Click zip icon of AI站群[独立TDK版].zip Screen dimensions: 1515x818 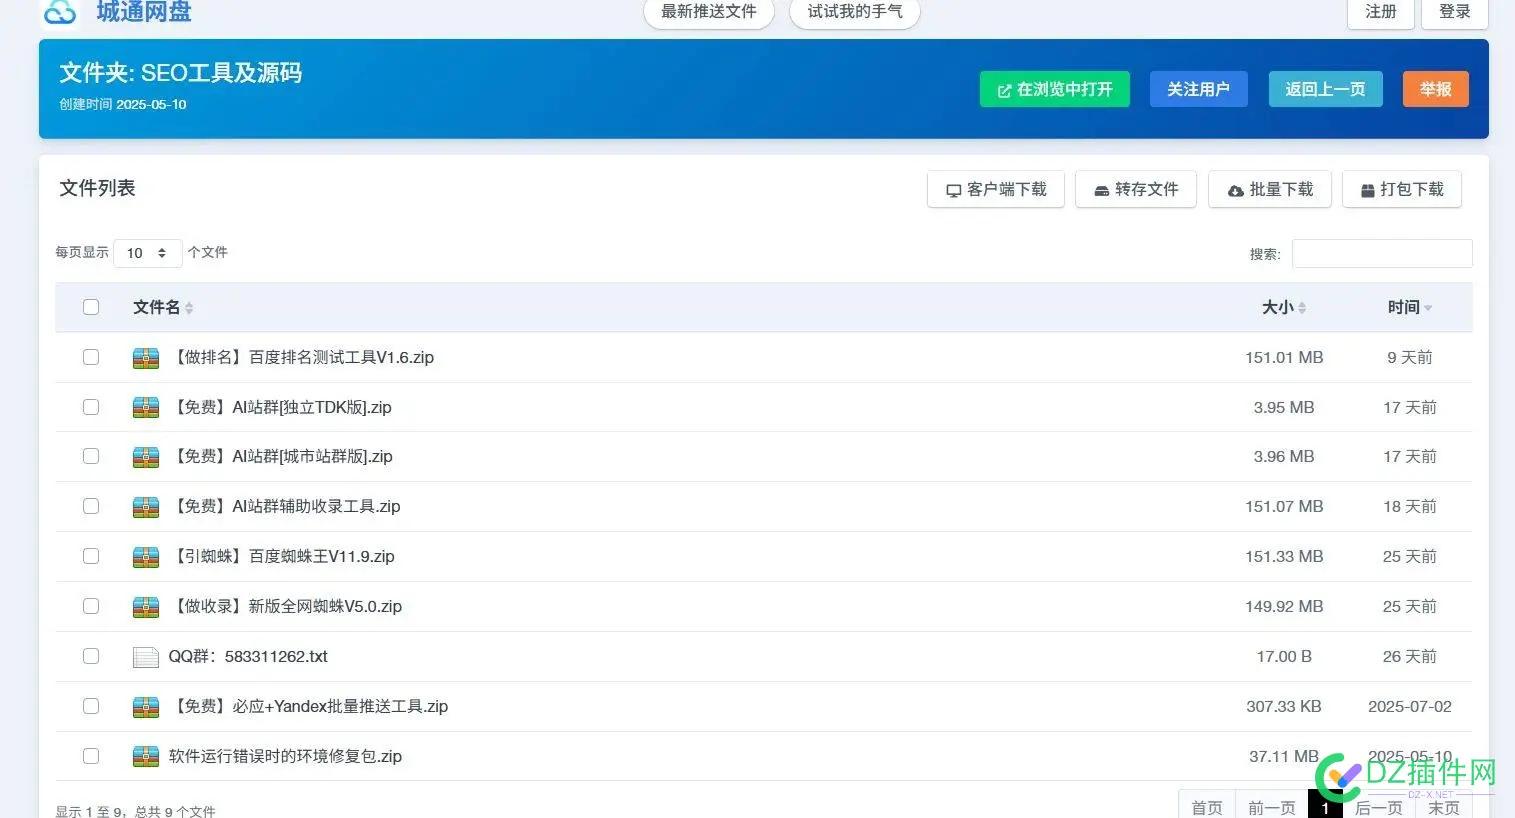(146, 408)
